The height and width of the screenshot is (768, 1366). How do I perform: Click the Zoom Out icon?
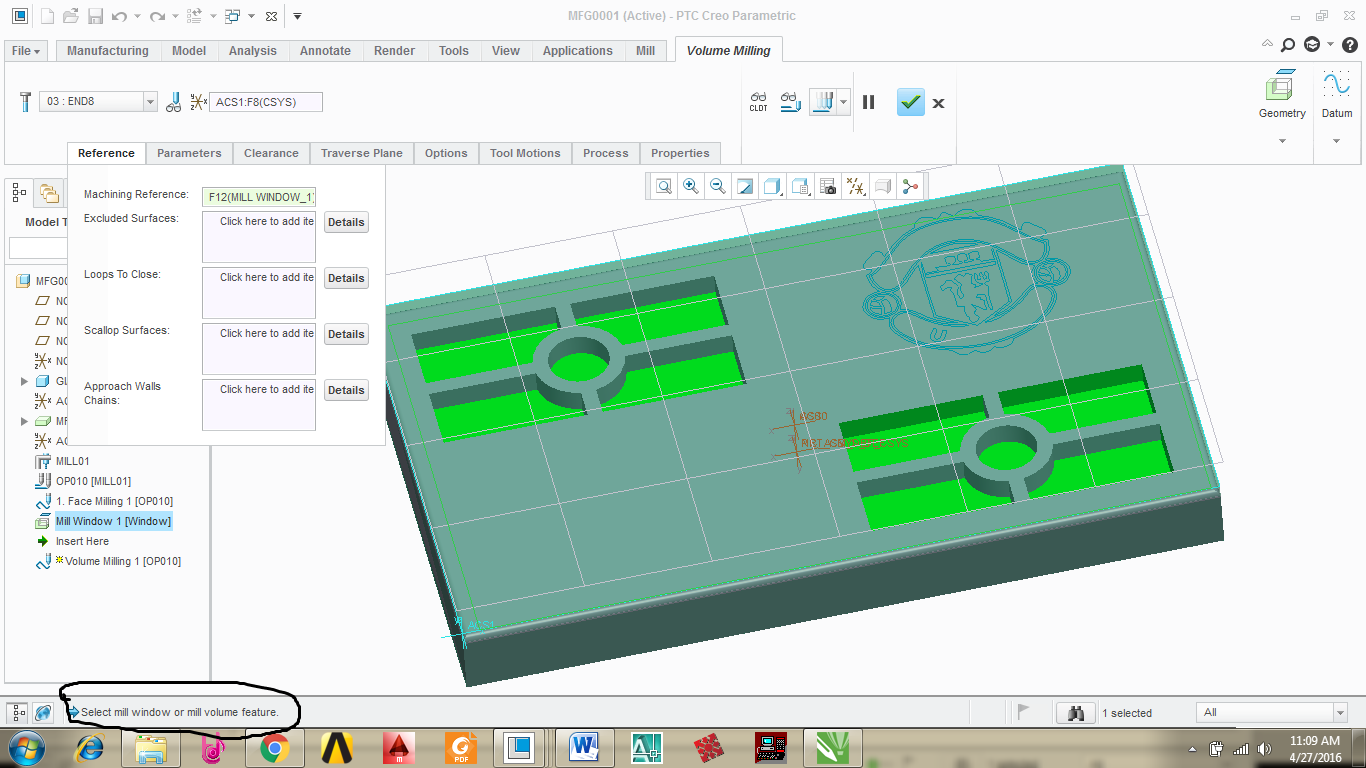point(718,186)
